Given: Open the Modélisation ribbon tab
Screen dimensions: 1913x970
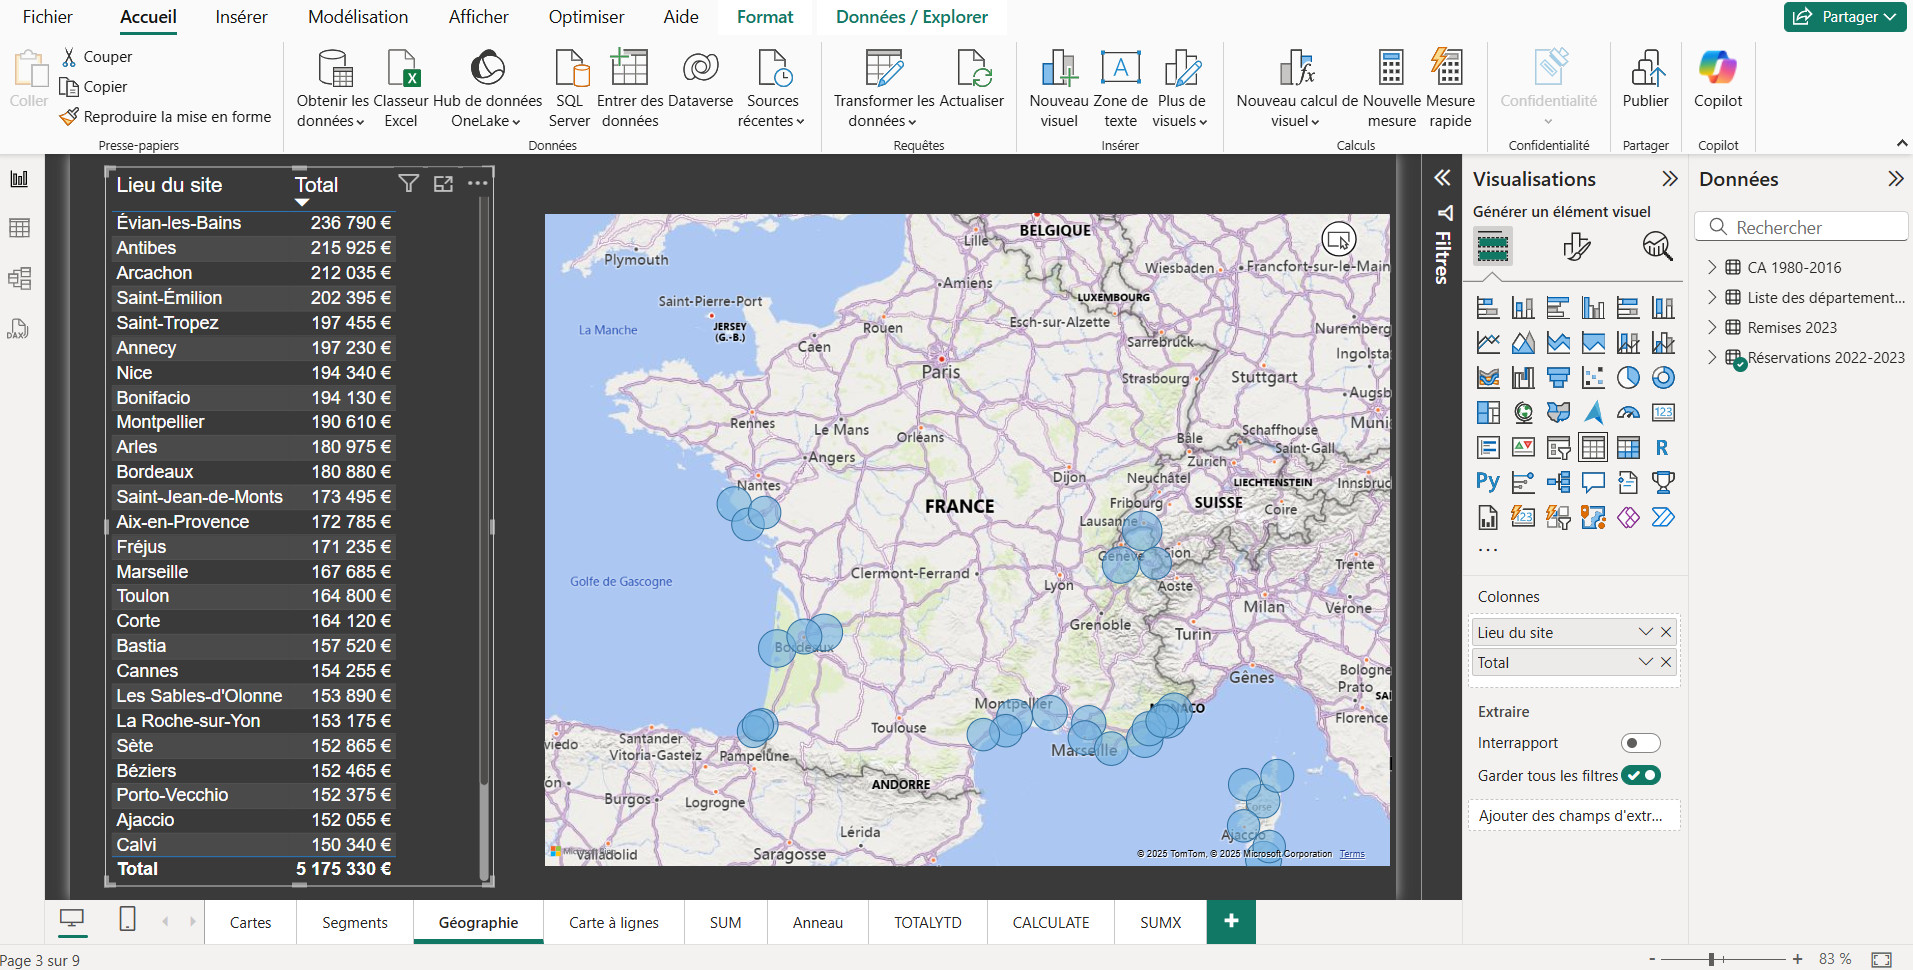Looking at the screenshot, I should (x=358, y=17).
